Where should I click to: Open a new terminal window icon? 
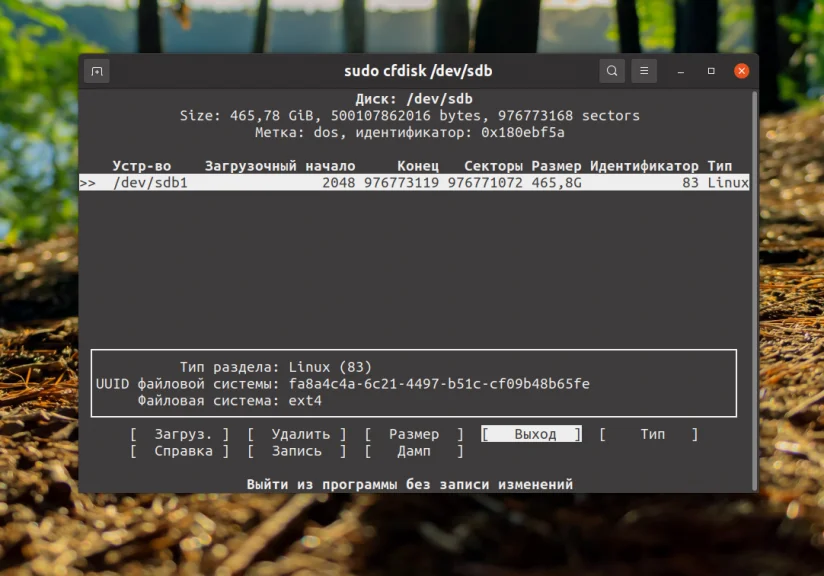pos(96,70)
